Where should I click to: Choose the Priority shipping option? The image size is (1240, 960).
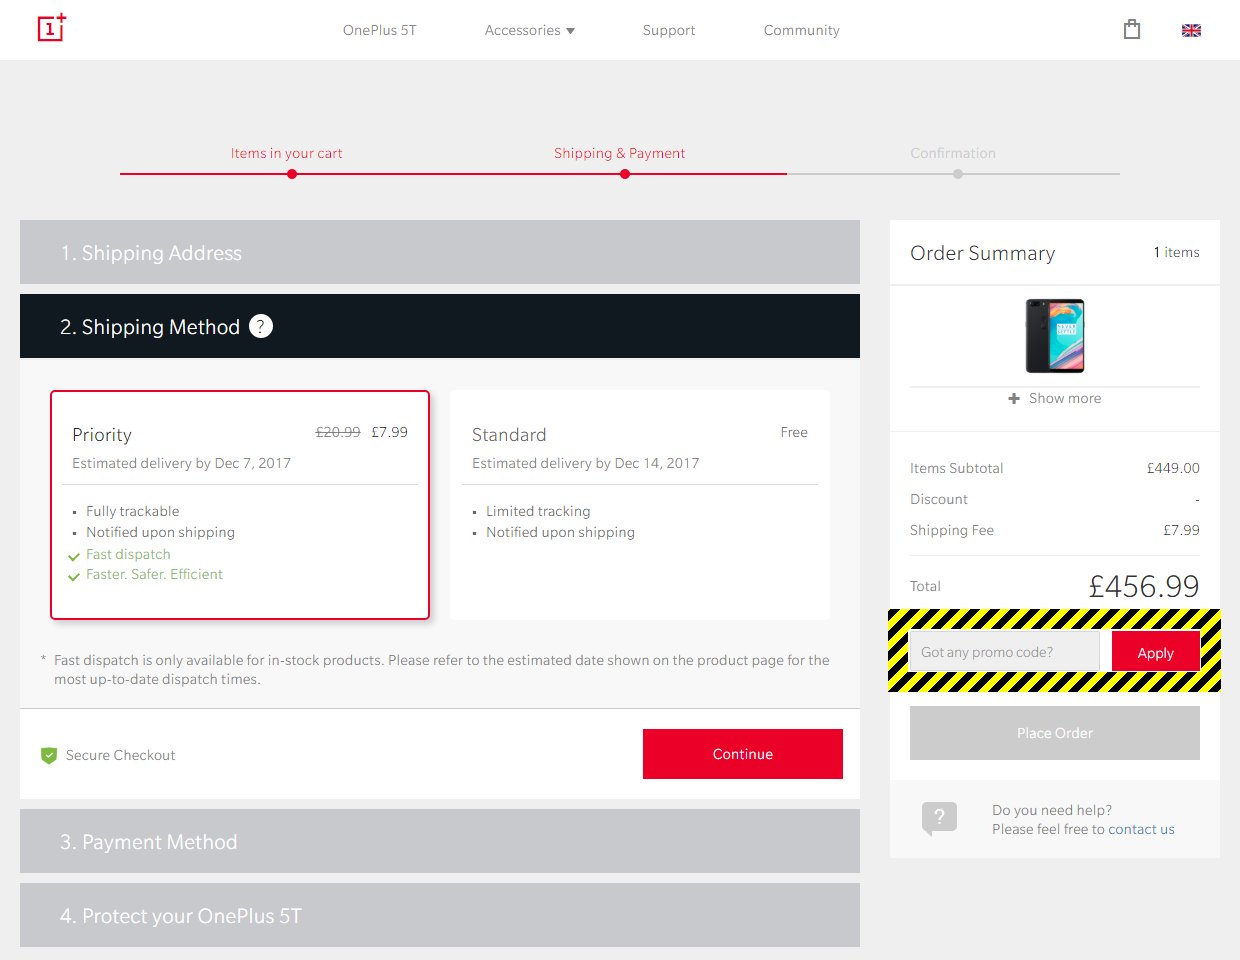(240, 505)
